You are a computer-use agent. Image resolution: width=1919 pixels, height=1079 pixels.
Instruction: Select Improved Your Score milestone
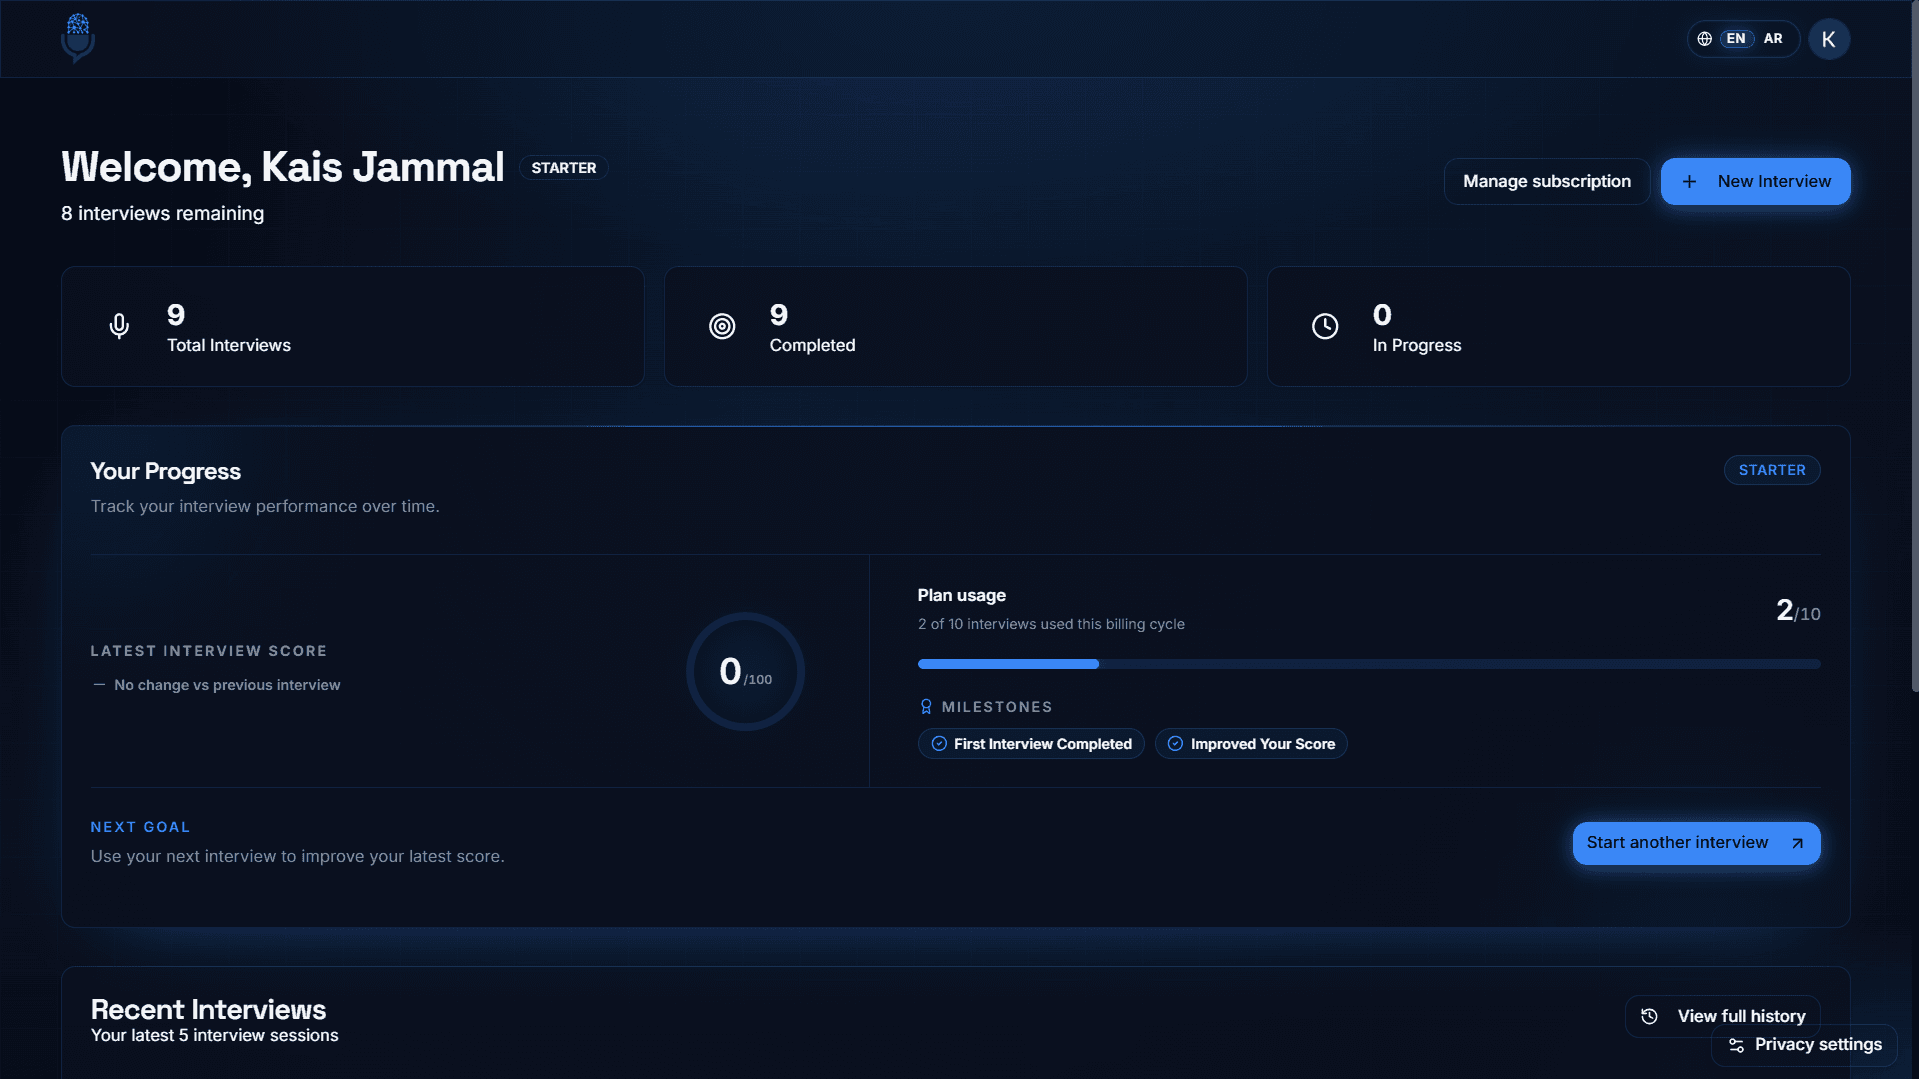[x=1251, y=744]
